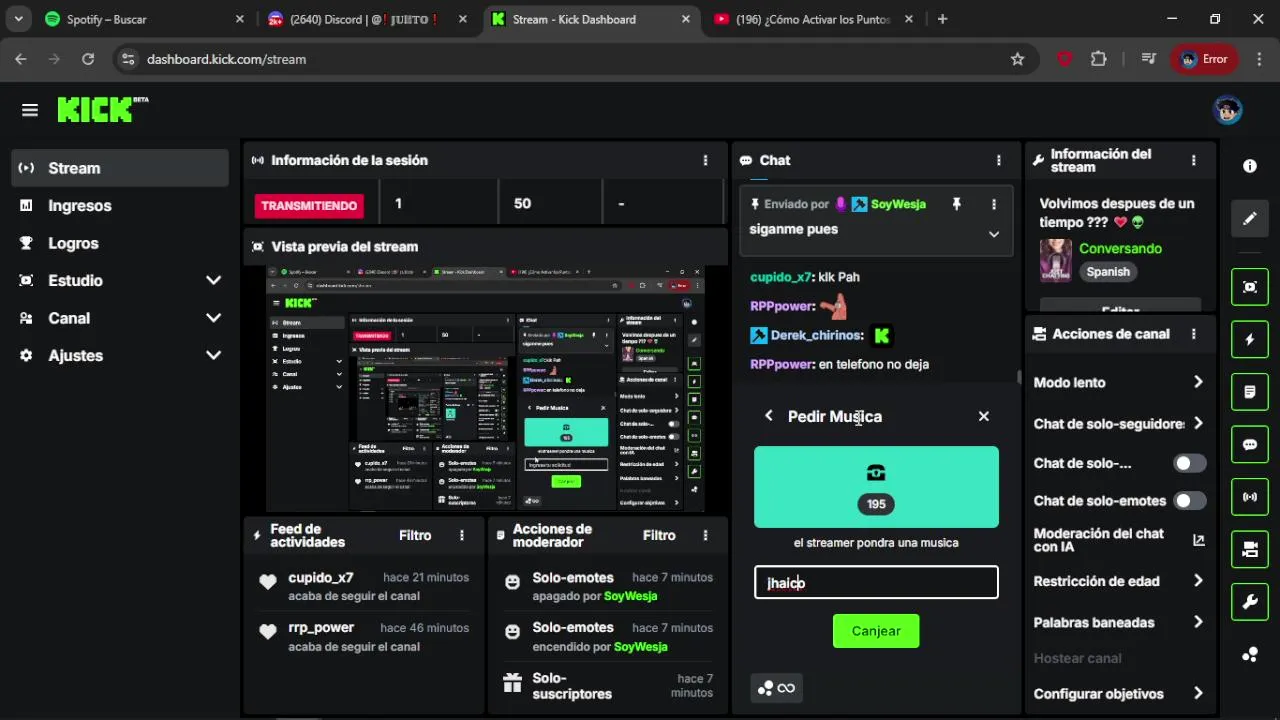Open options menu of Información de la sesión

click(x=705, y=160)
